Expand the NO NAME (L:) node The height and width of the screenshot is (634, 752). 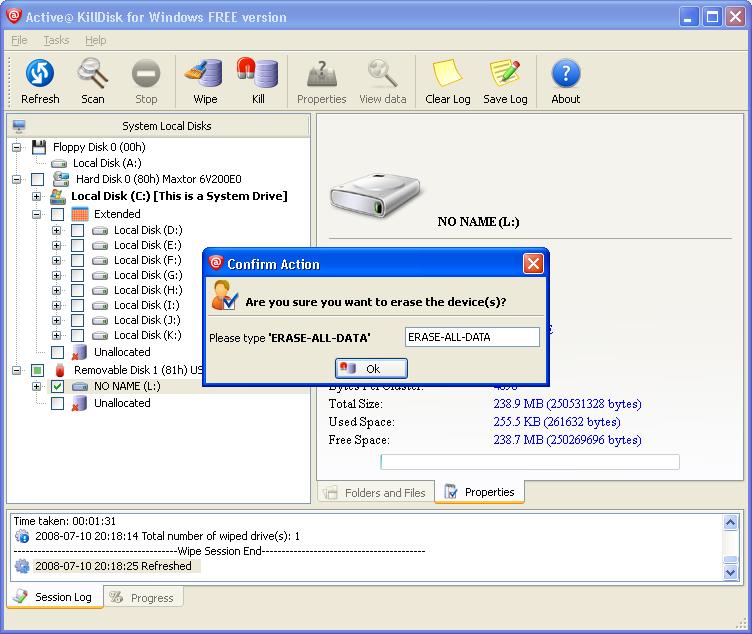click(37, 387)
